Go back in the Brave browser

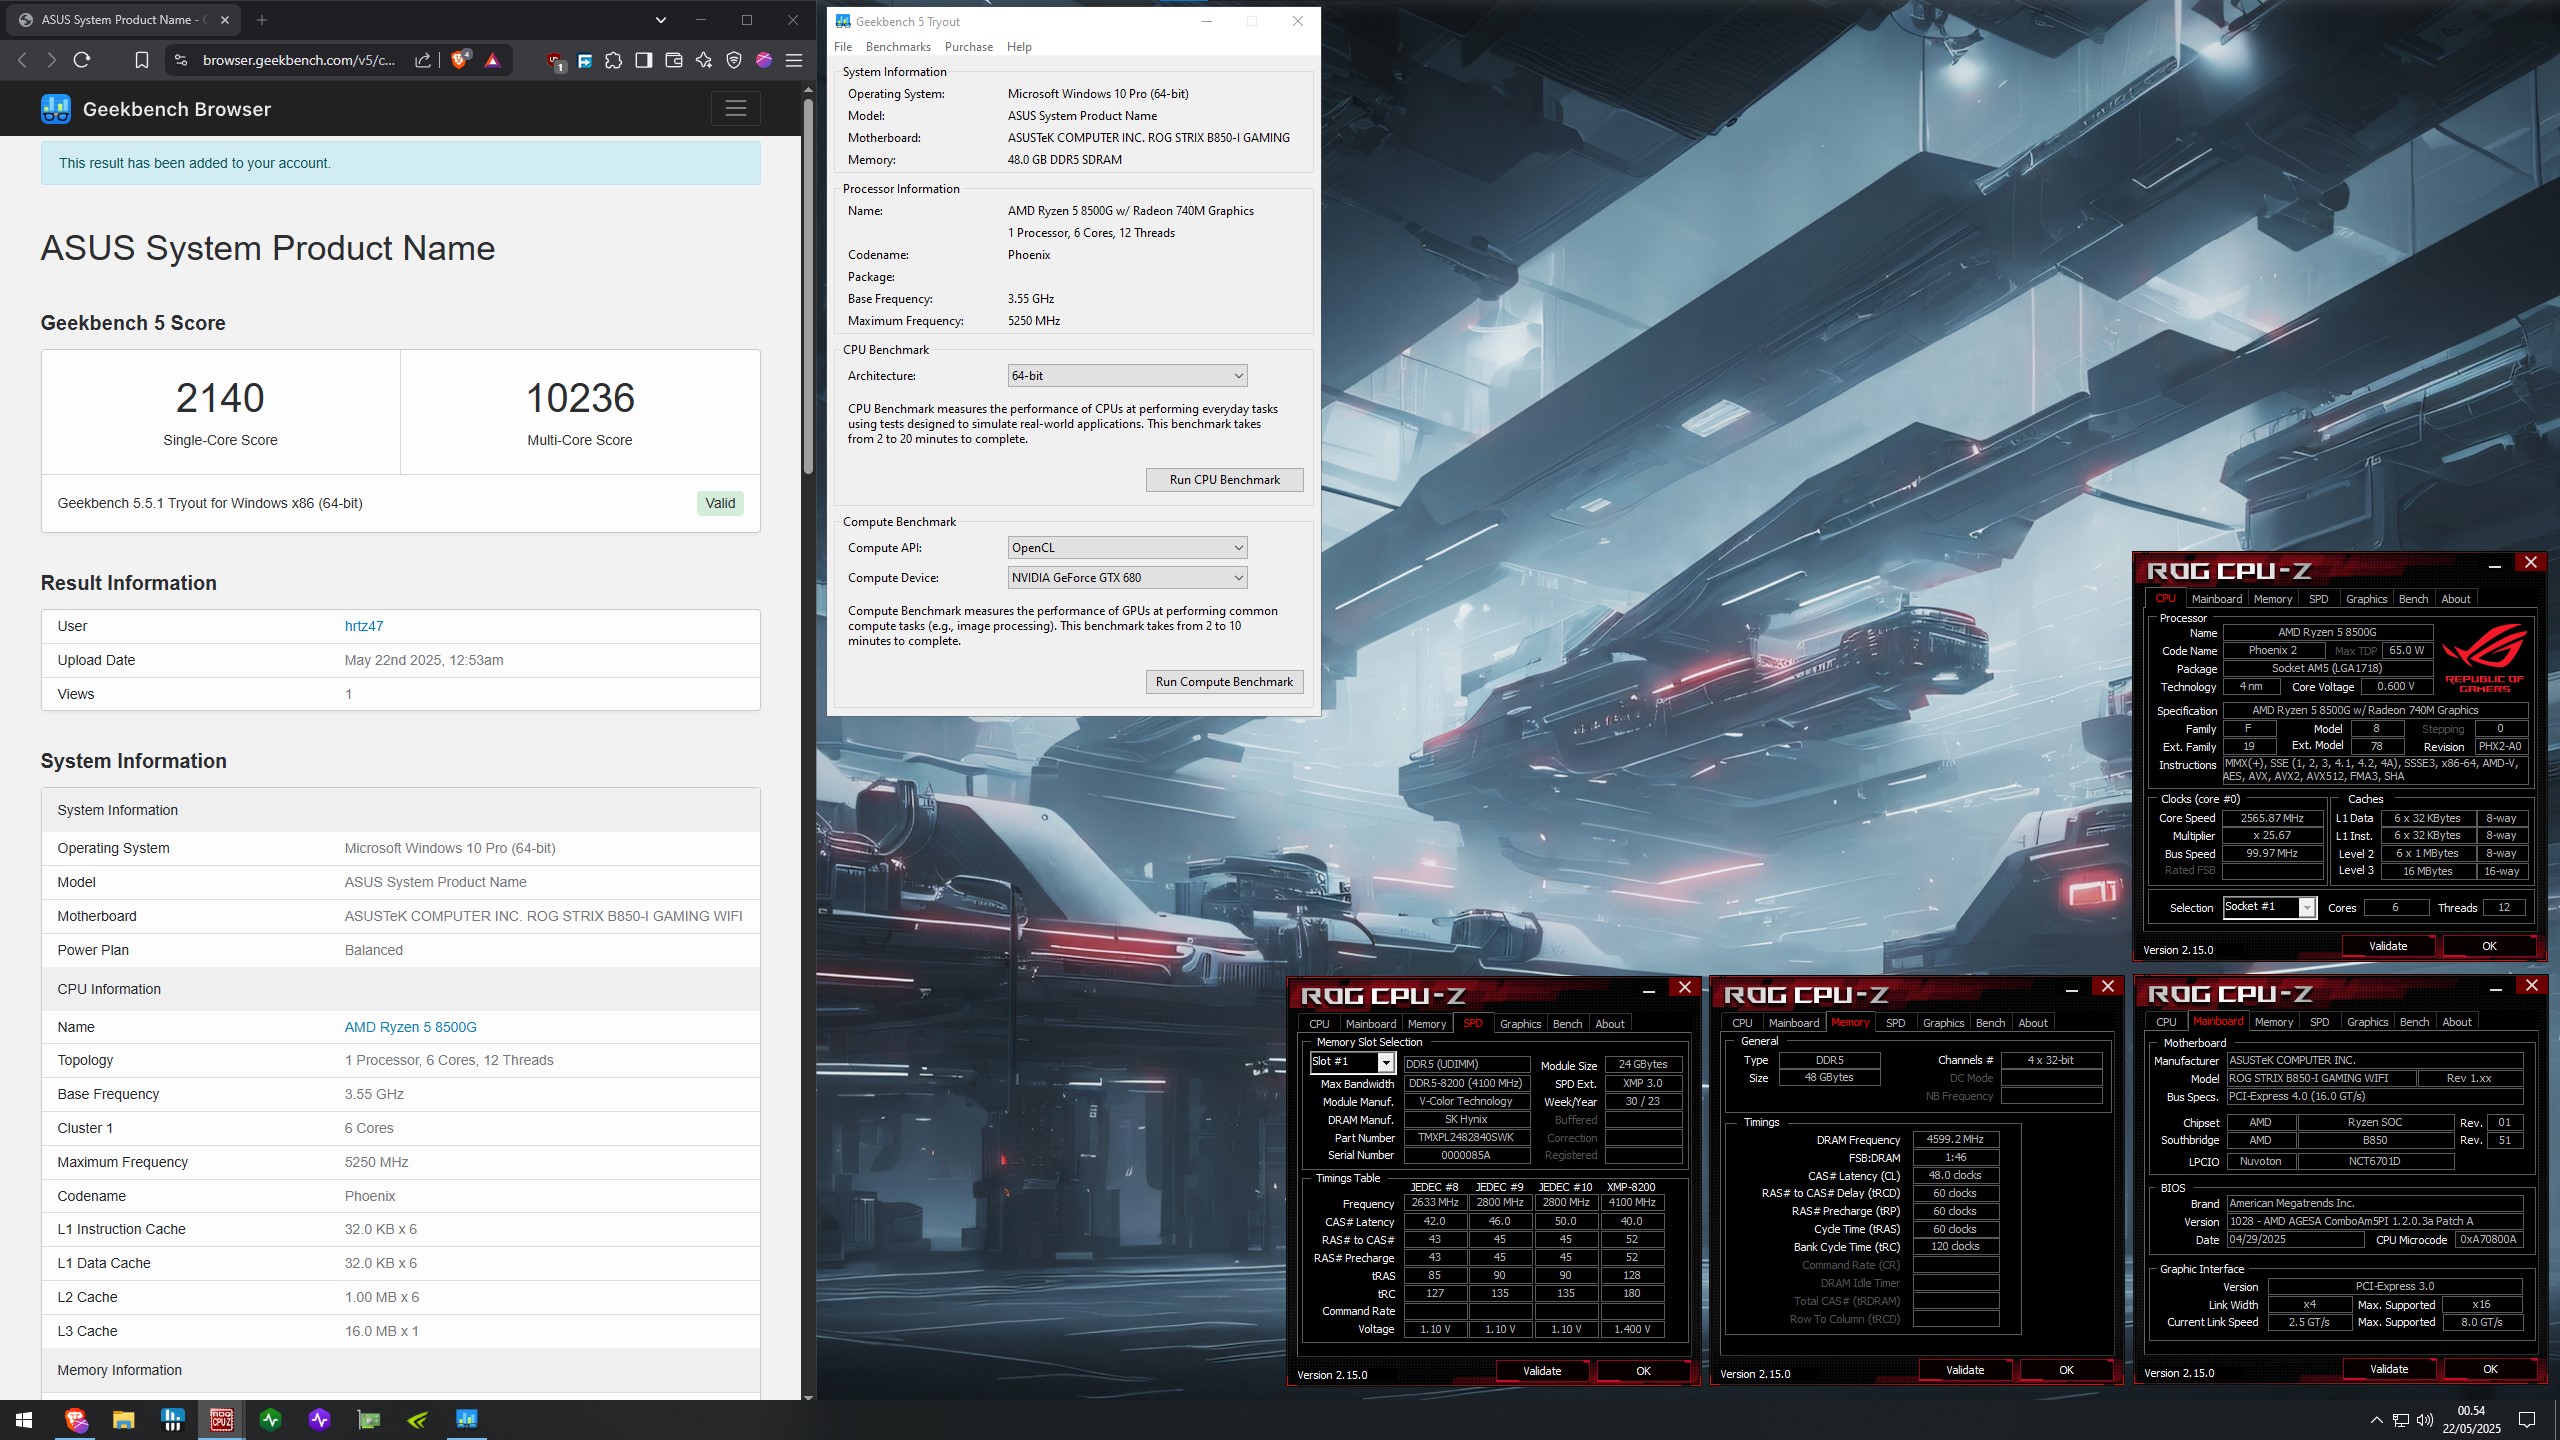coord(23,60)
